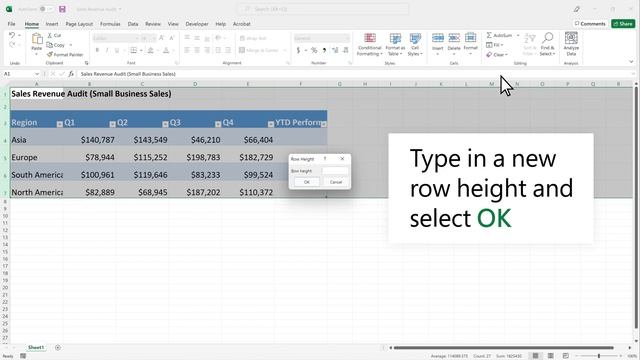Select Normal view icon in status bar

point(536,356)
